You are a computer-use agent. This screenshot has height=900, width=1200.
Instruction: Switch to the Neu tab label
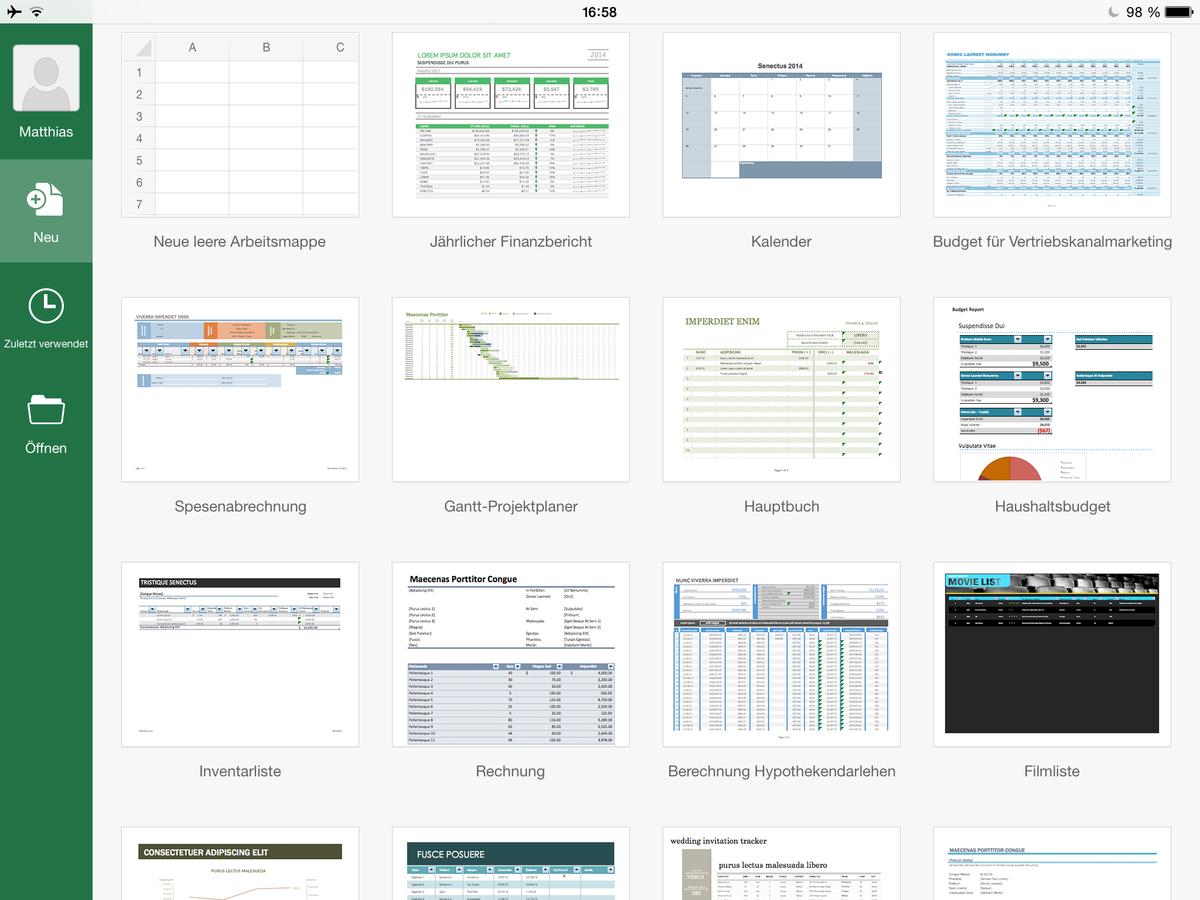[46, 237]
